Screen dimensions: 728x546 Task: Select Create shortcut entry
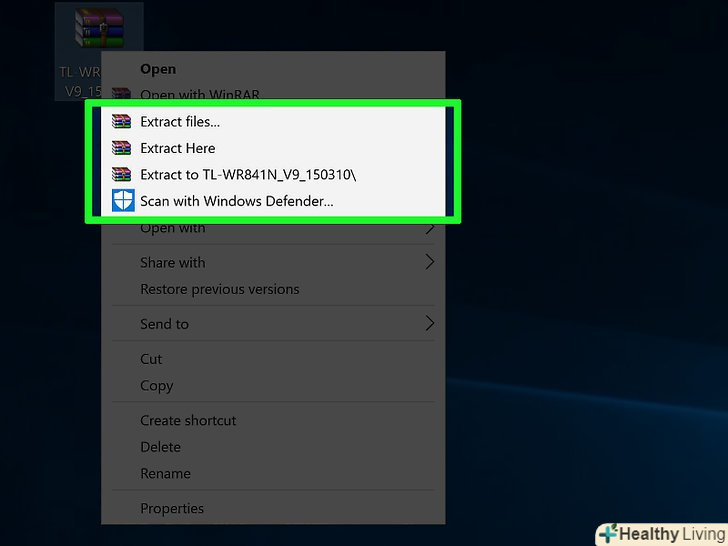point(273,420)
